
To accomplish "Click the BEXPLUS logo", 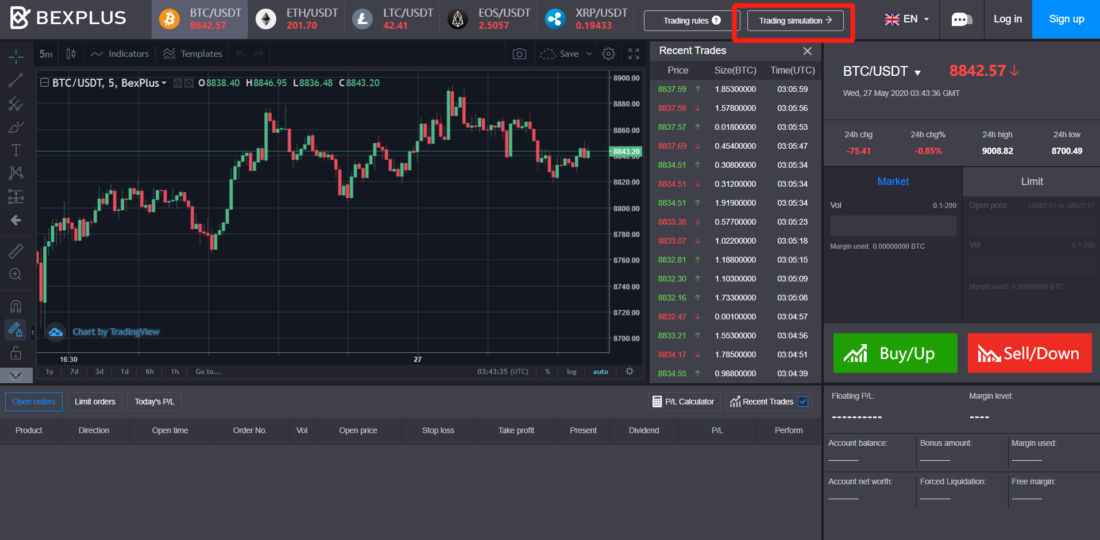I will pyautogui.click(x=69, y=18).
